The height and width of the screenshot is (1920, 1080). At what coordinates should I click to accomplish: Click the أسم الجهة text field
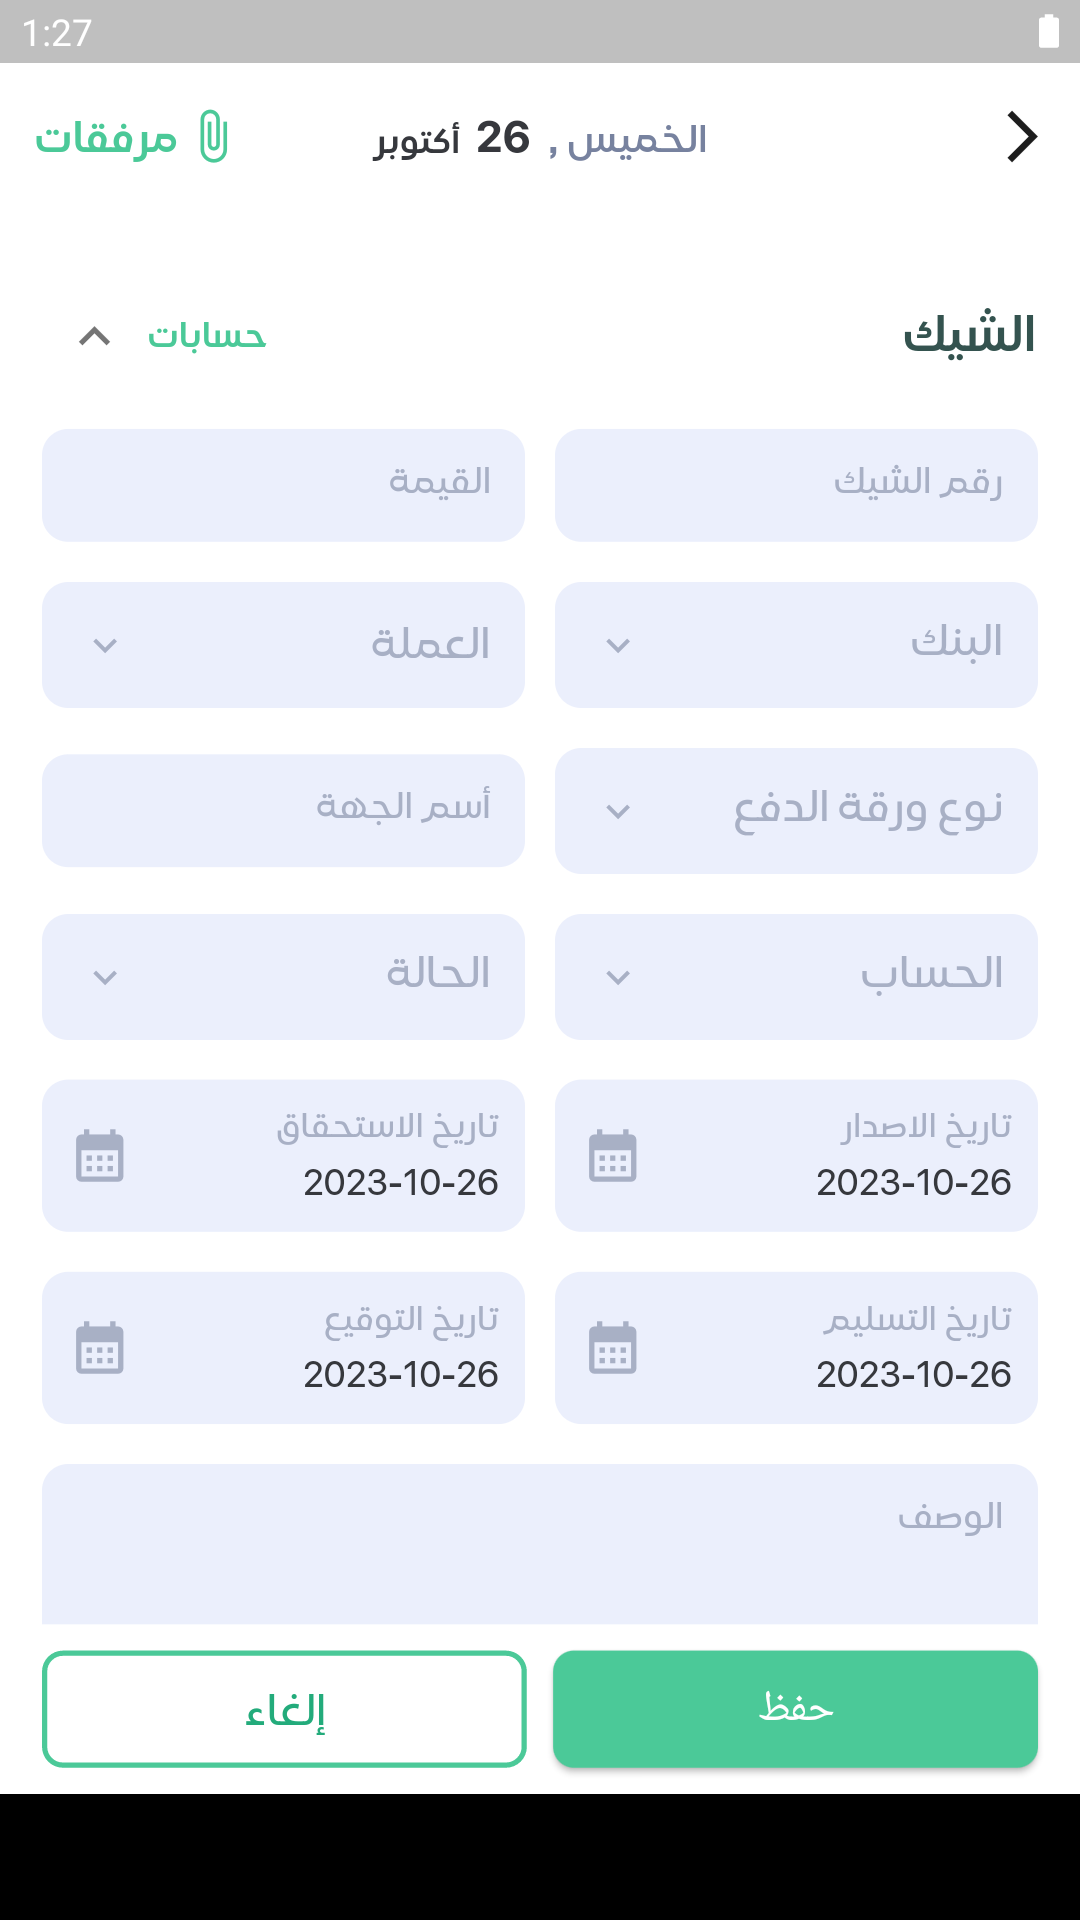pos(283,811)
